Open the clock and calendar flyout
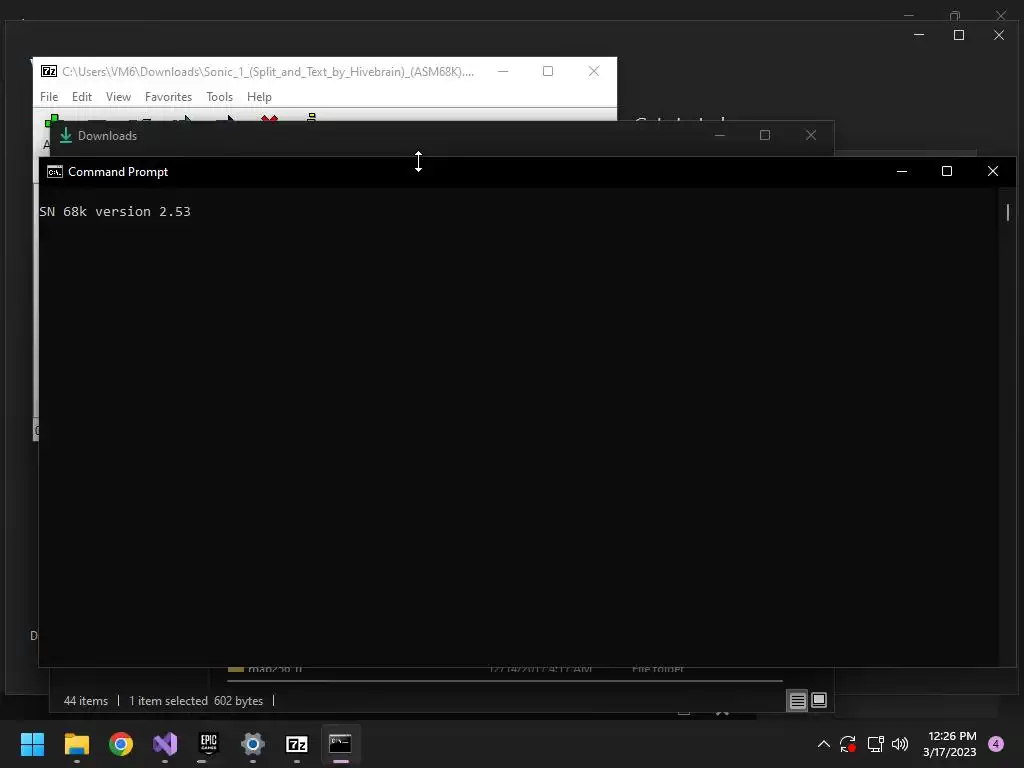The image size is (1024, 768). coord(950,744)
